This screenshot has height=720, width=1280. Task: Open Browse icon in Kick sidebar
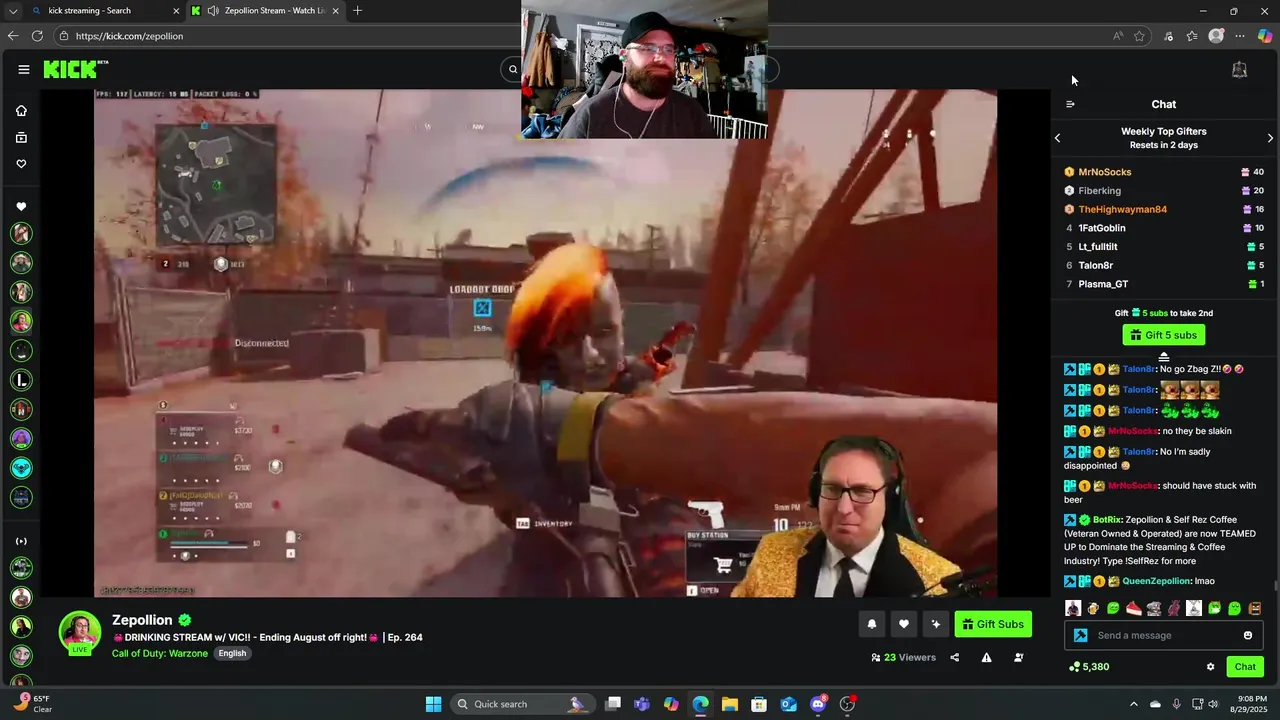pyautogui.click(x=21, y=137)
